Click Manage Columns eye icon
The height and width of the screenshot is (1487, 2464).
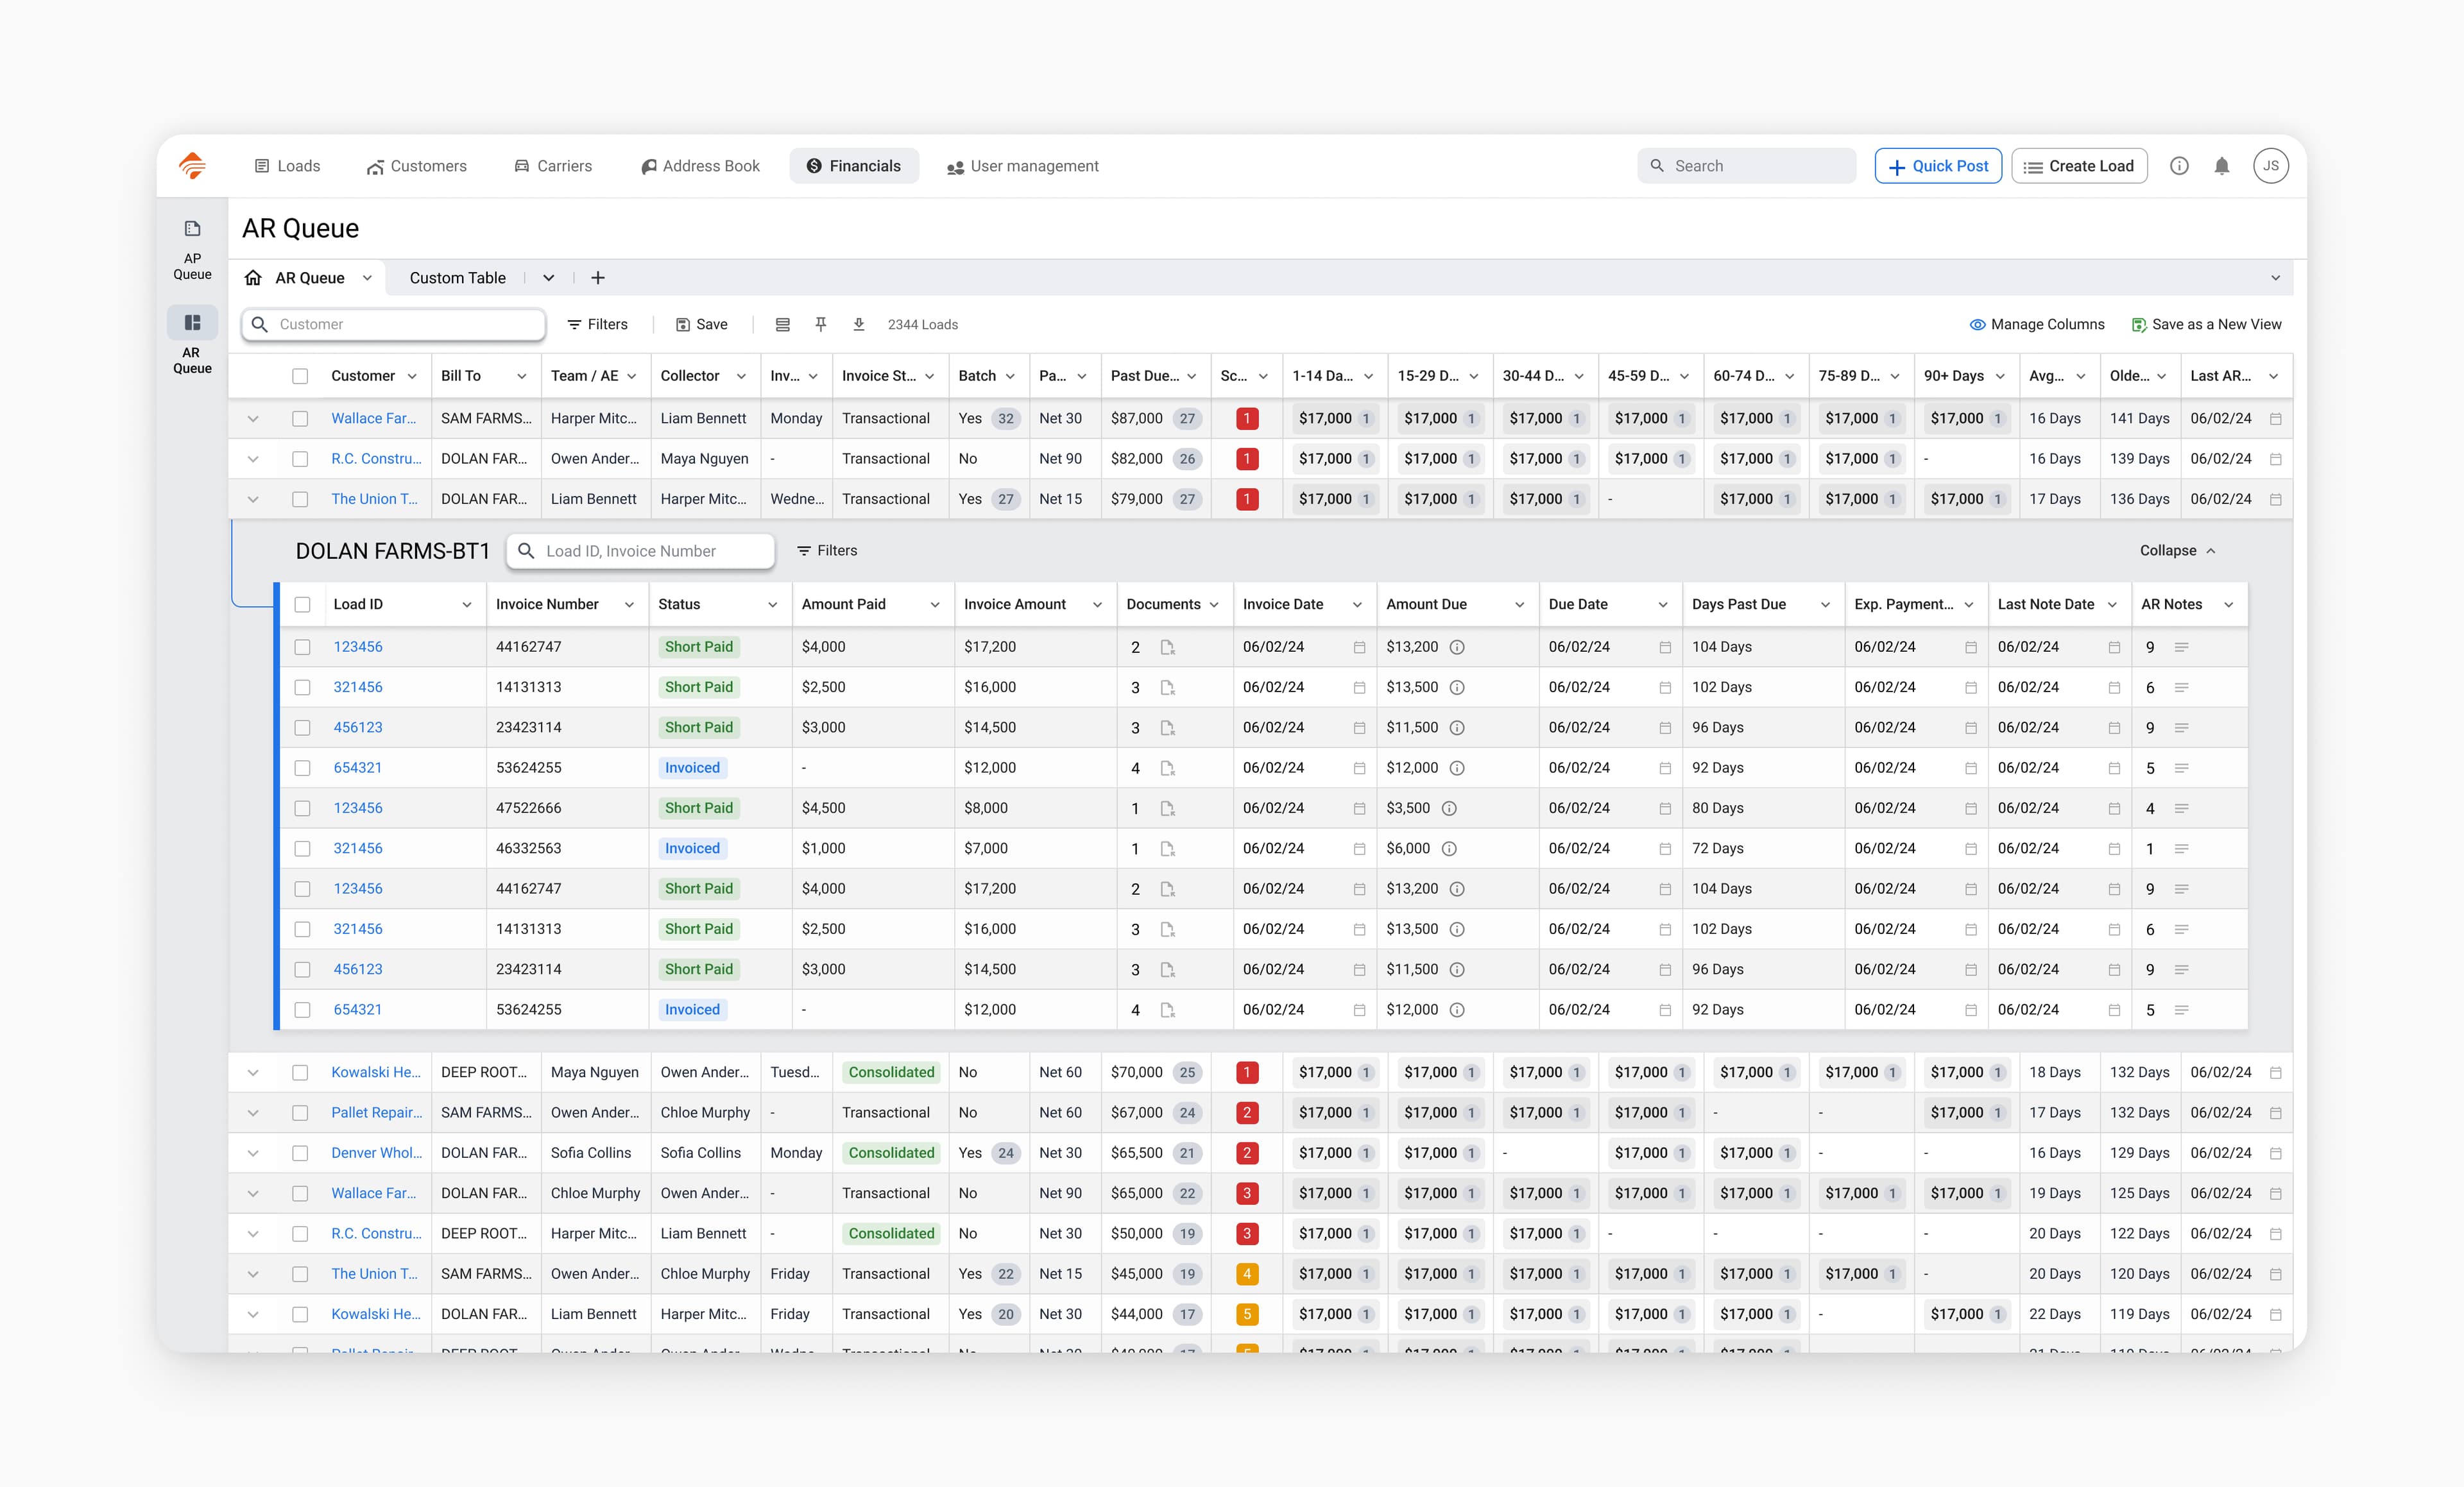[x=1977, y=325]
